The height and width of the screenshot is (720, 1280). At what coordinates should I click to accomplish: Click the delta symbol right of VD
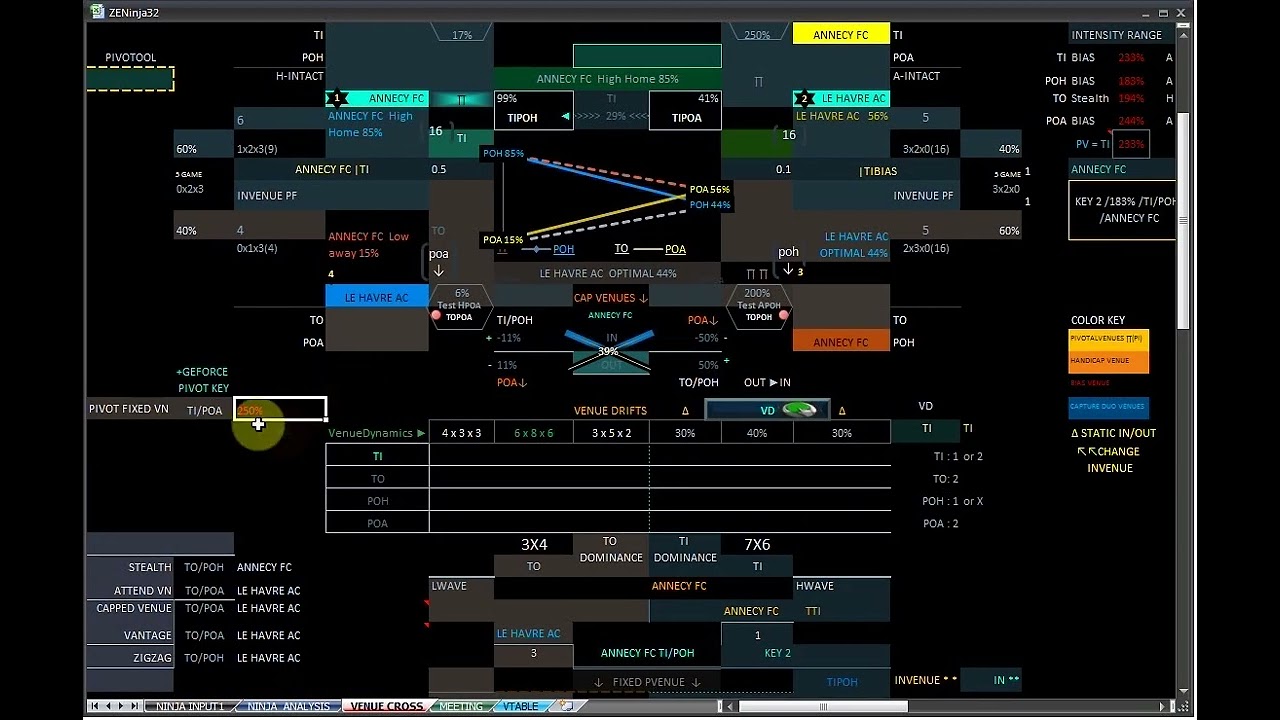(842, 410)
